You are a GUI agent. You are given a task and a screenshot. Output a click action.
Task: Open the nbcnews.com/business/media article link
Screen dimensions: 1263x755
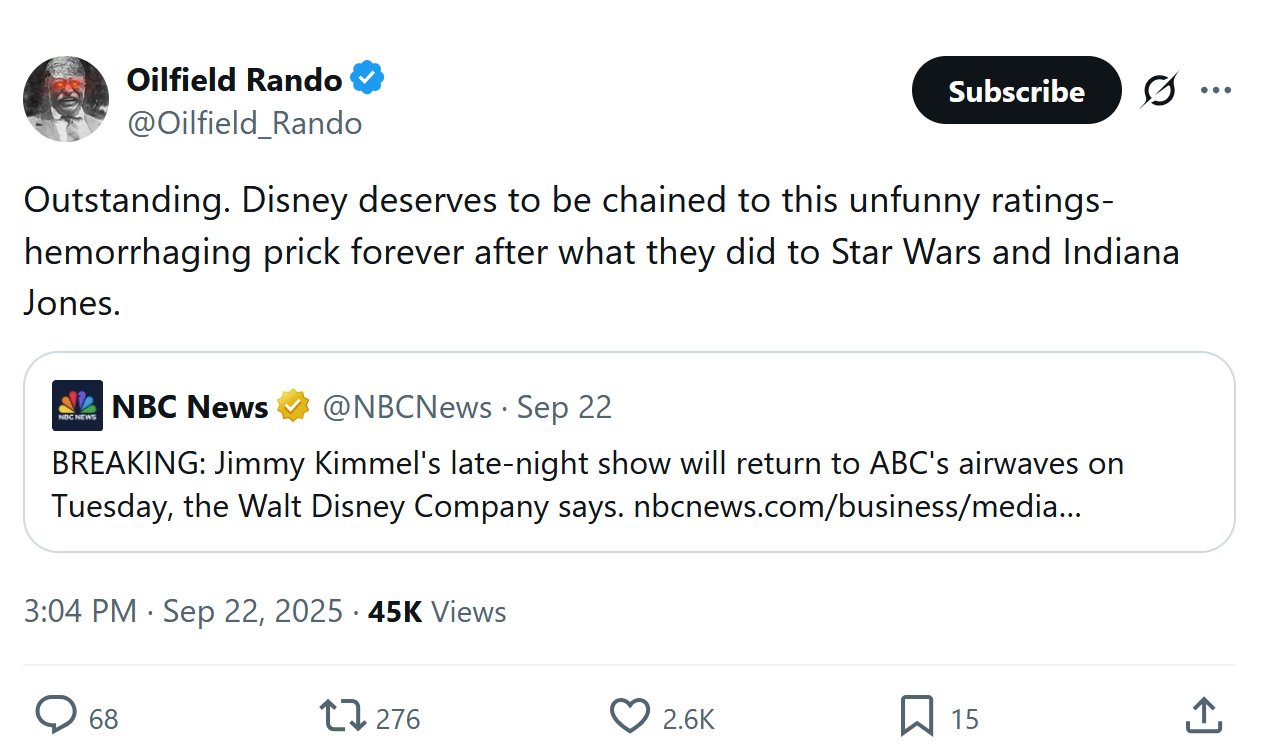click(x=857, y=507)
